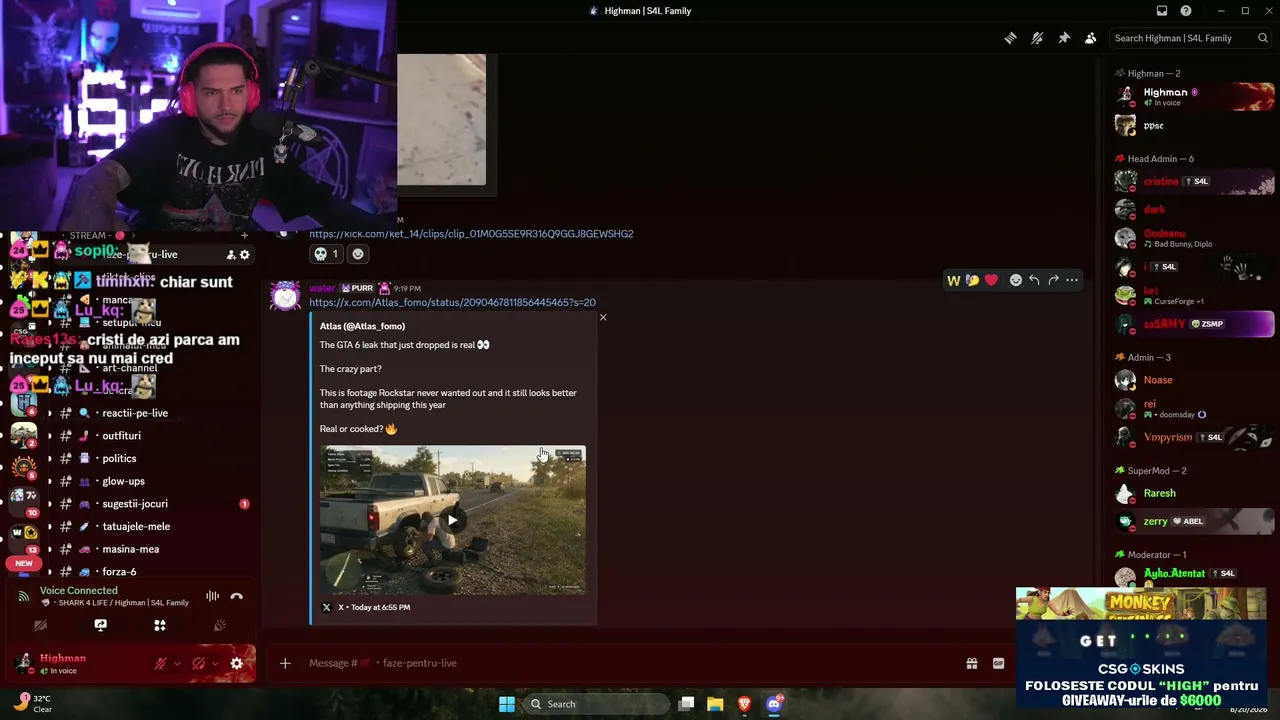Expand input device options arrow

177,664
